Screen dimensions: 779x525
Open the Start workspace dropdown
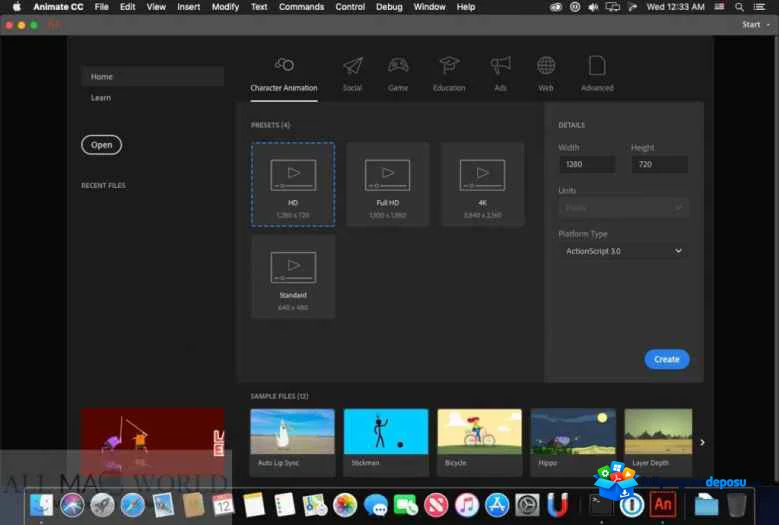point(756,24)
